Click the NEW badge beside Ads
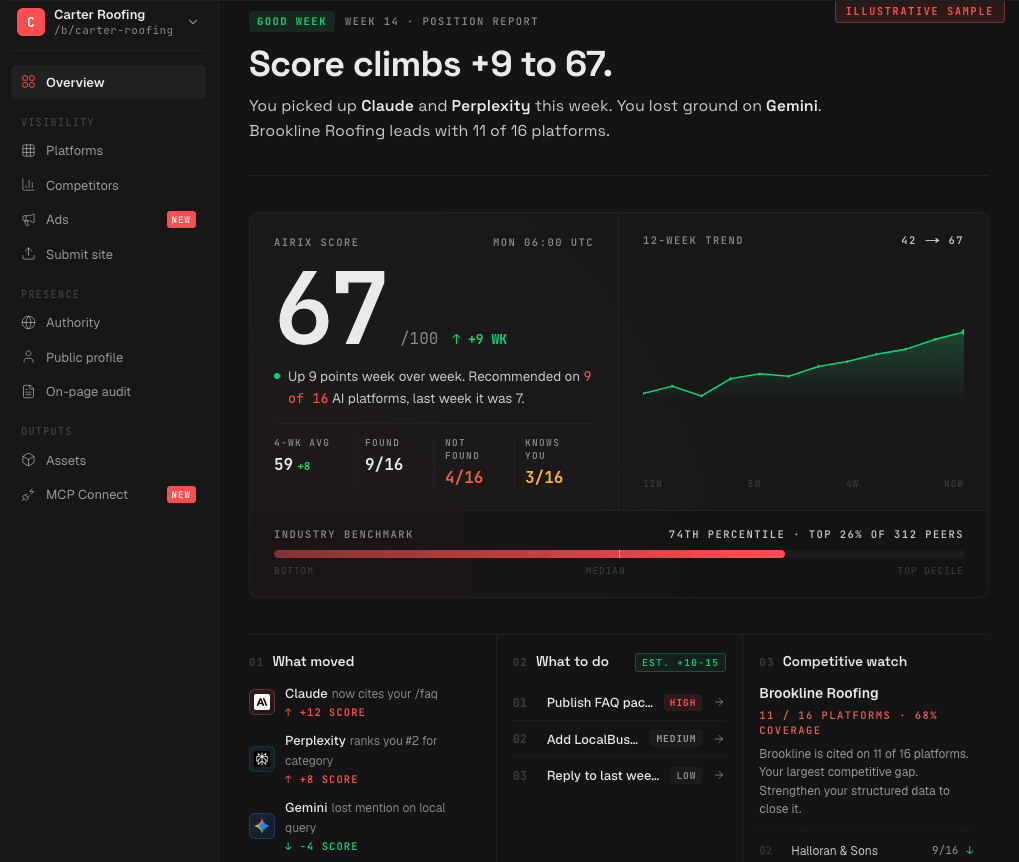1019x862 pixels. (181, 220)
